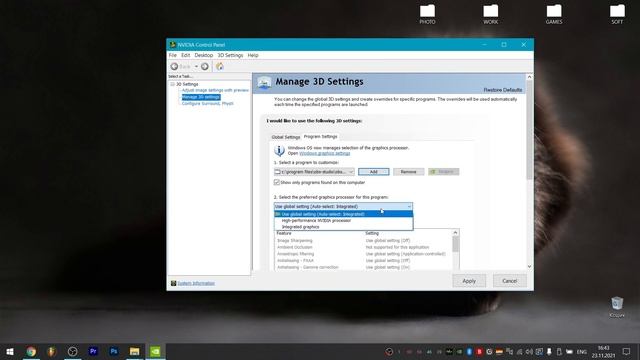Click the NVIDIA tray icon
The width and height of the screenshot is (640, 360).
coord(459,352)
